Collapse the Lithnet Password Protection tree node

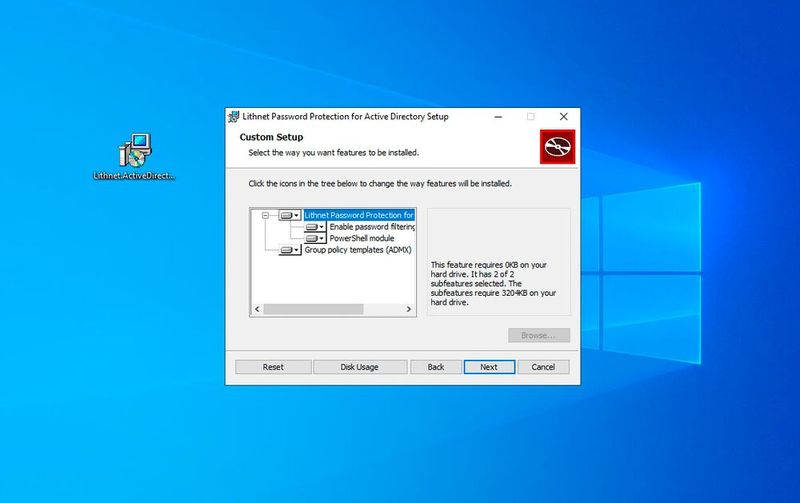click(x=265, y=215)
